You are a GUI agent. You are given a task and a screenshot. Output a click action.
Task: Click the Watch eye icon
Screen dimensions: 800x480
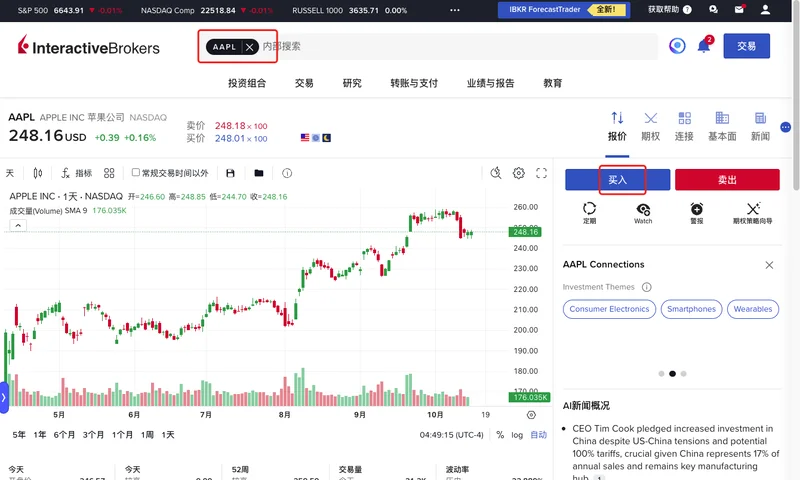click(643, 209)
